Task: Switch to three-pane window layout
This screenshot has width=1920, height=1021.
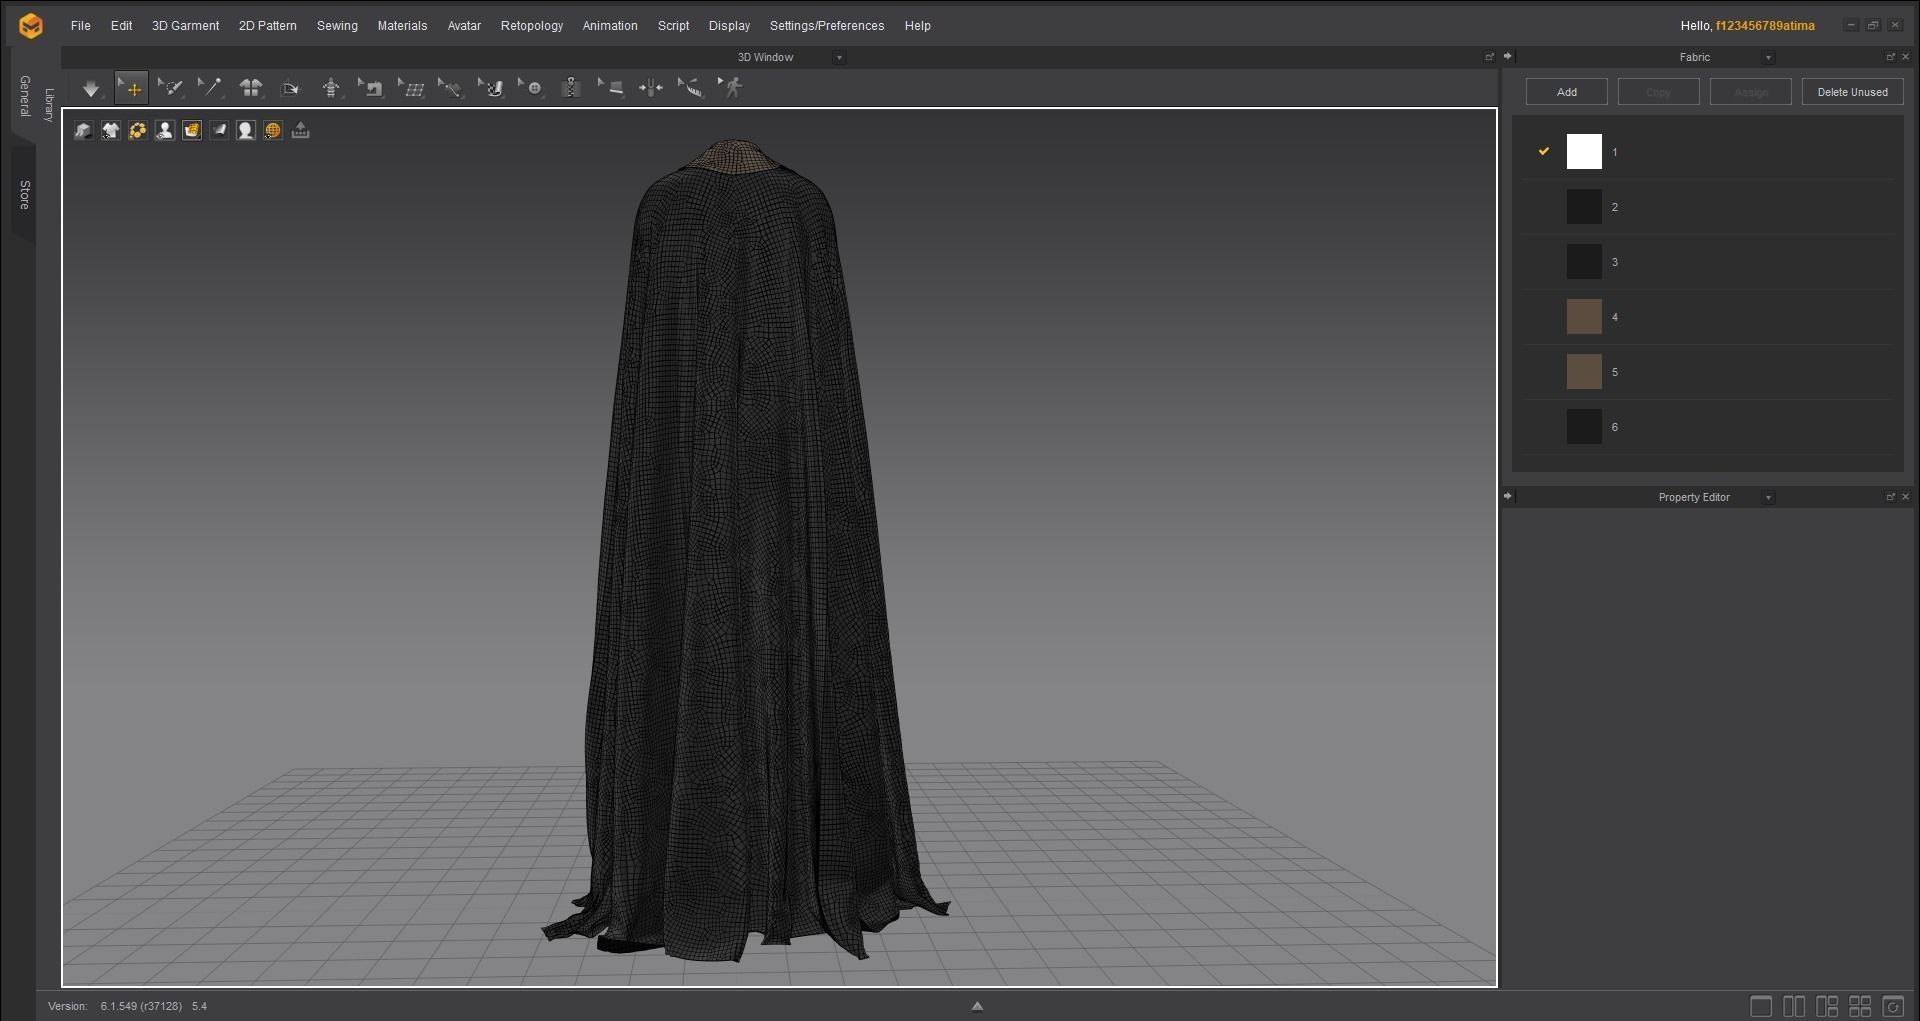Action: [x=1827, y=1006]
